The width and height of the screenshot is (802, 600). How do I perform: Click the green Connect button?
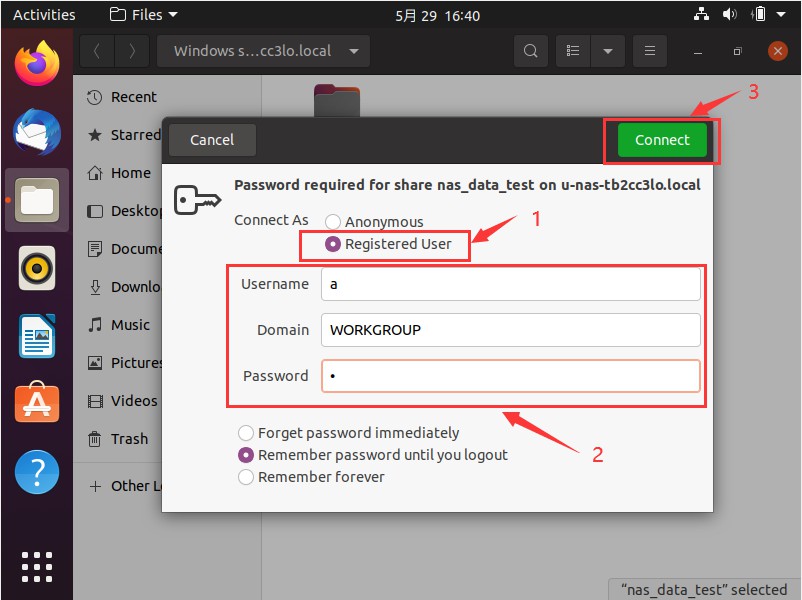tap(662, 140)
